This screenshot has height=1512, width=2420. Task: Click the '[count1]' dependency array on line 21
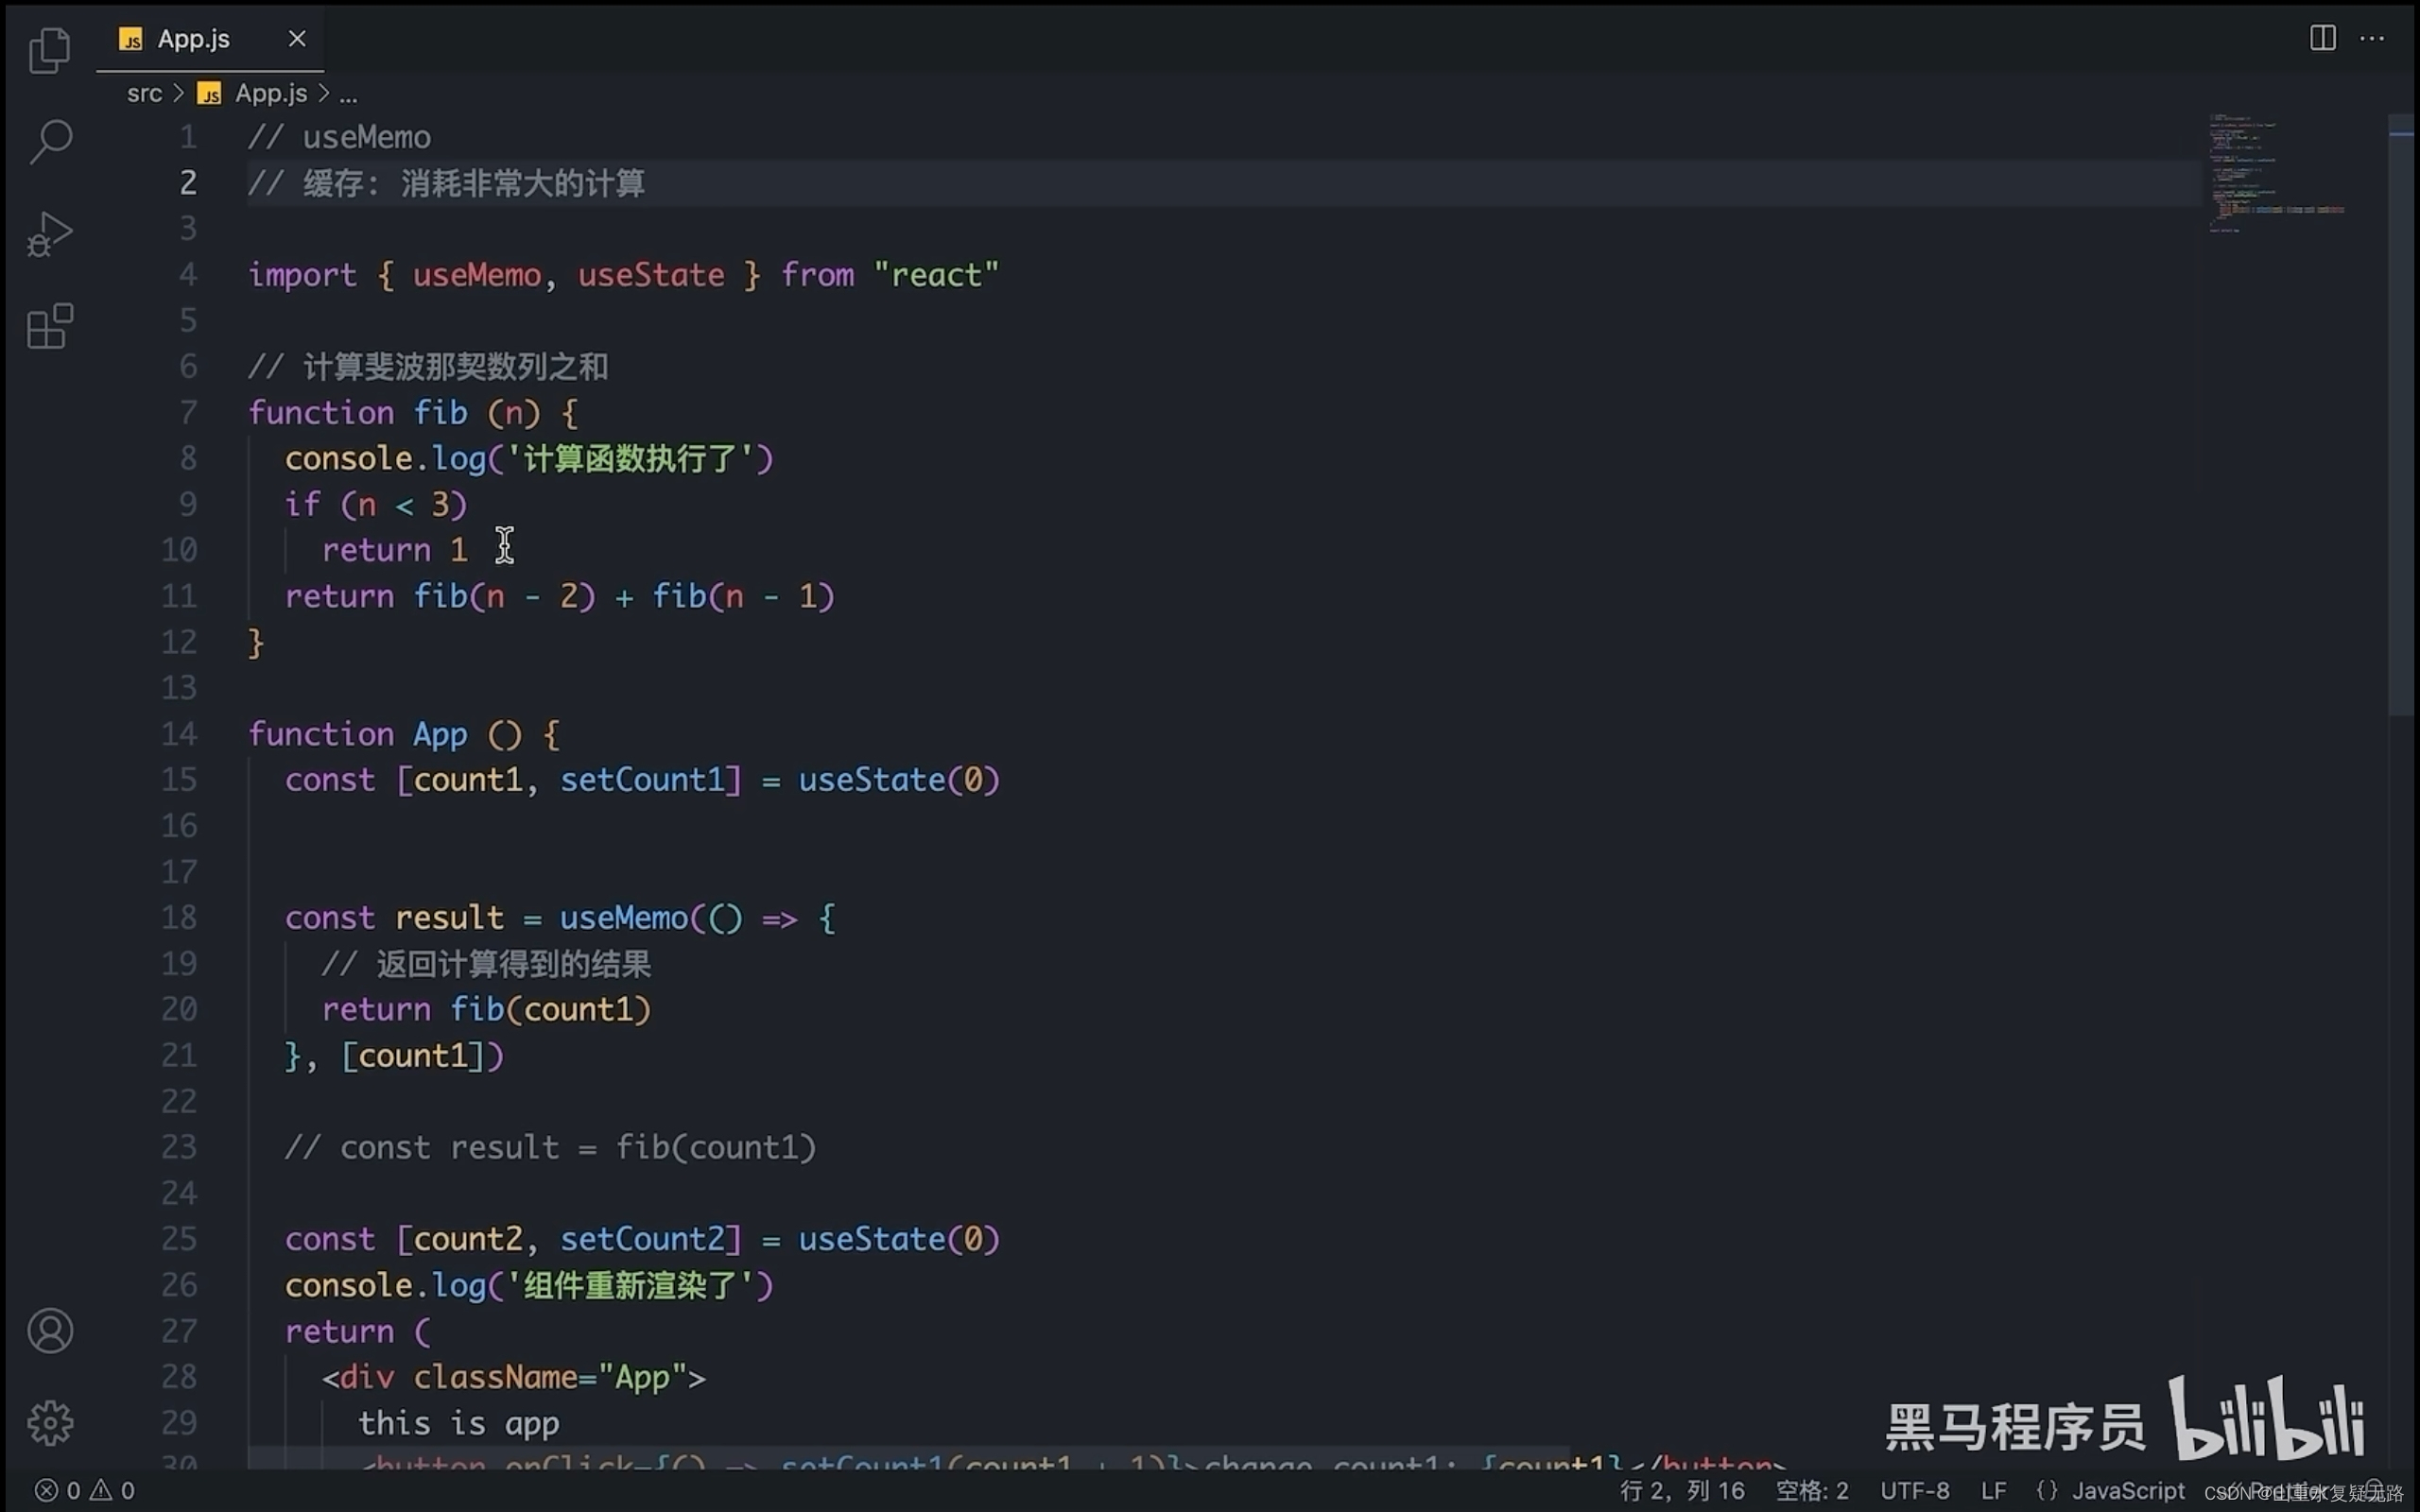413,1055
